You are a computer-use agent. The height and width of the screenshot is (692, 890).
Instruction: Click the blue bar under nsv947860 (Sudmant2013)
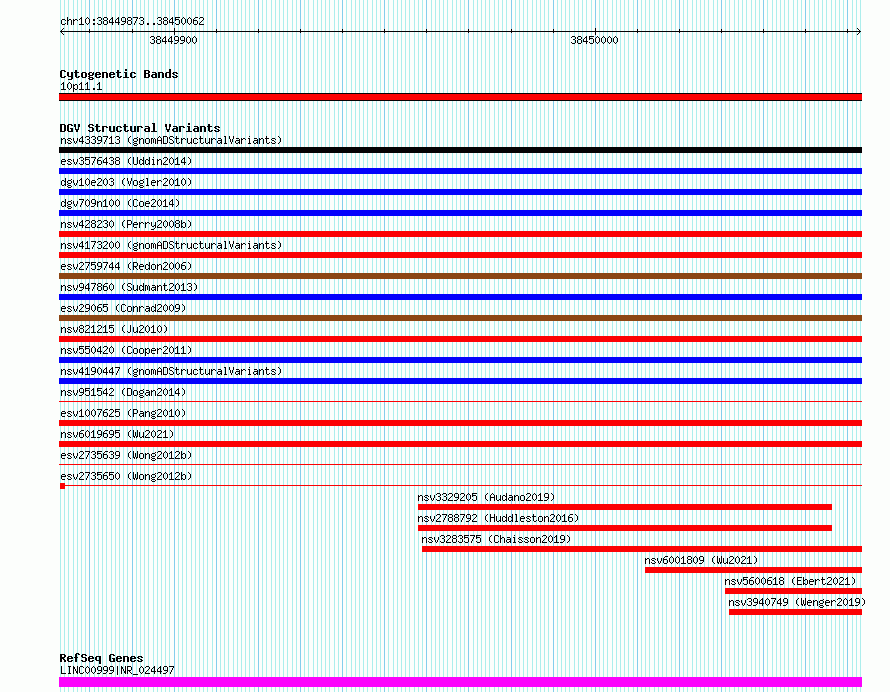[x=460, y=297]
